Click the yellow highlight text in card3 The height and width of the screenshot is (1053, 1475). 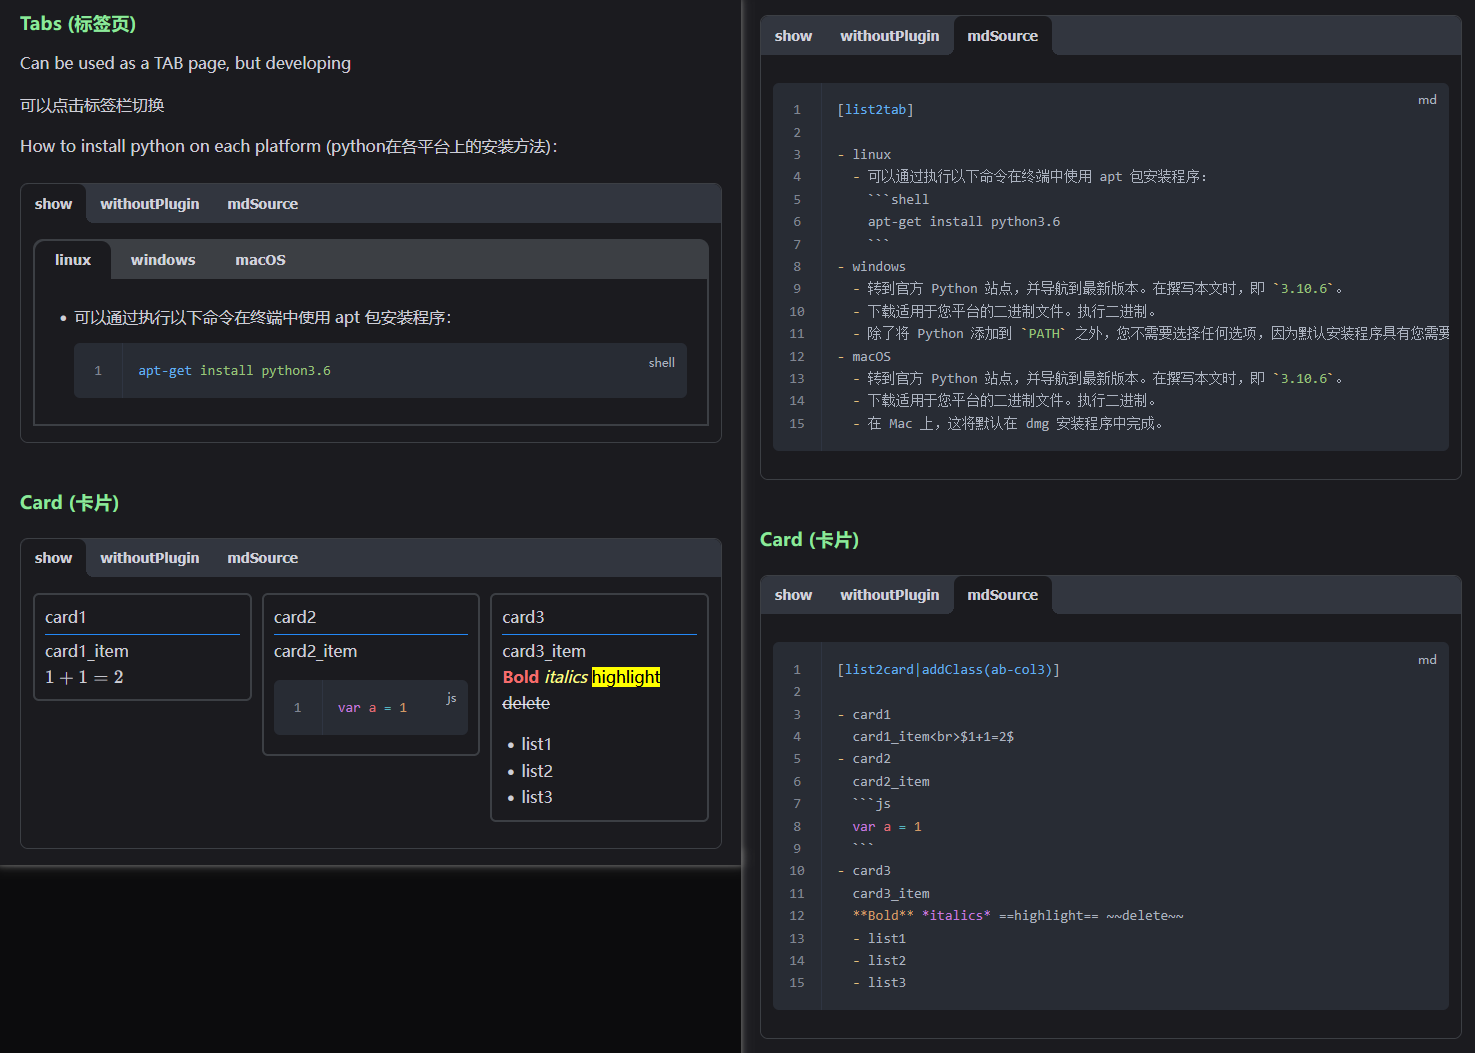click(x=626, y=677)
